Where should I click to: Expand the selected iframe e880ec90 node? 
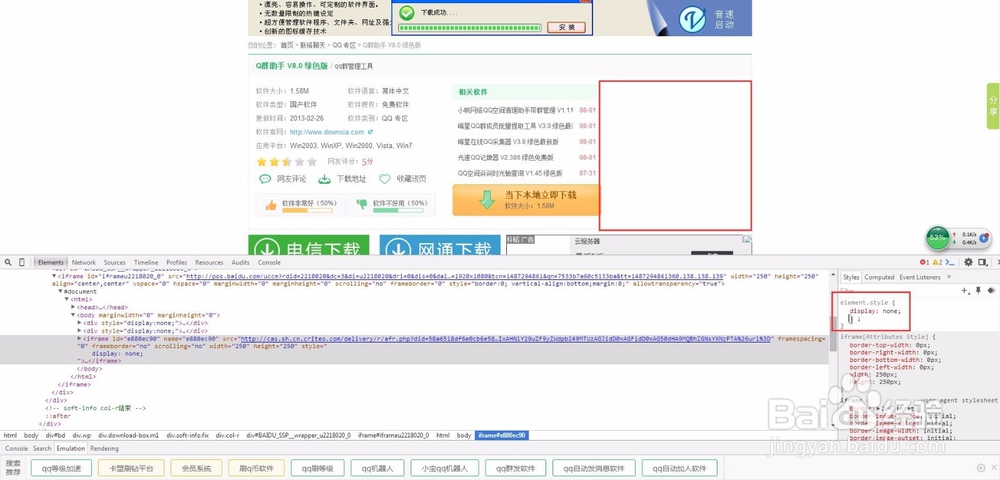pos(80,339)
